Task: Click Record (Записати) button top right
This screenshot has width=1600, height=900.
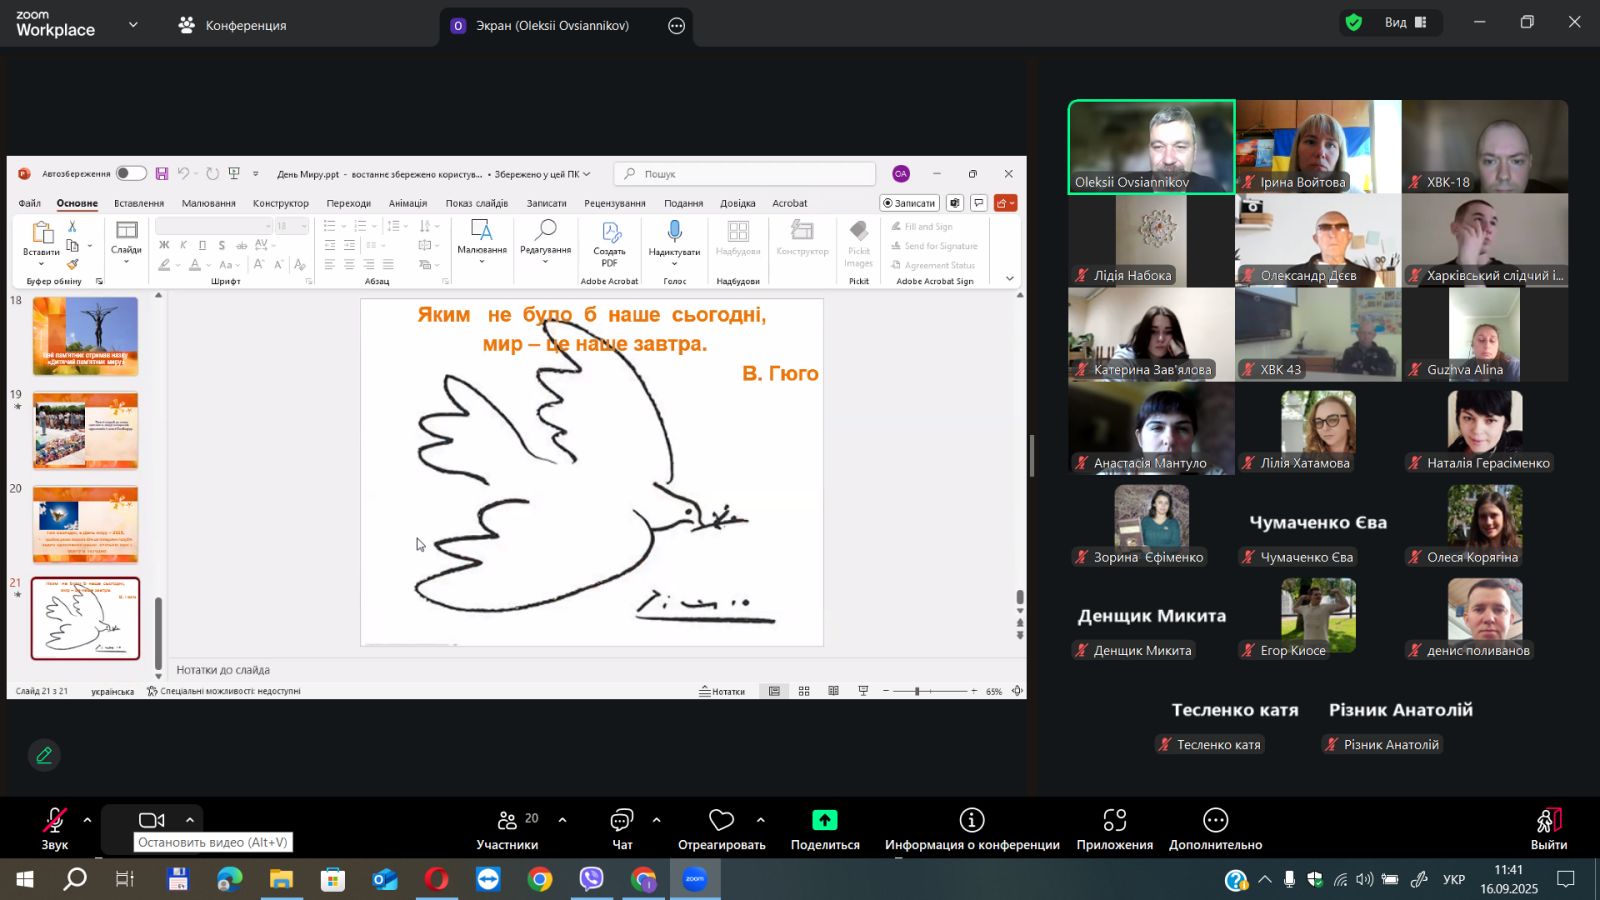Action: pos(909,203)
